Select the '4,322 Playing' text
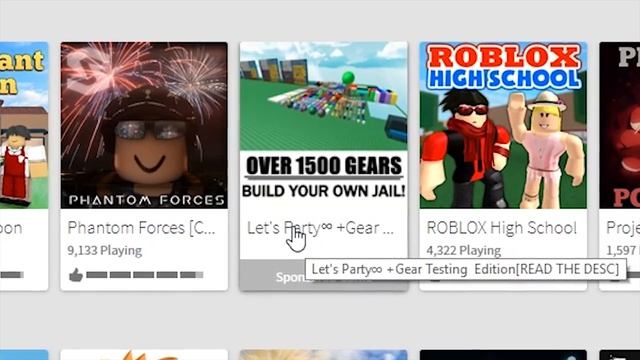 click(x=464, y=250)
